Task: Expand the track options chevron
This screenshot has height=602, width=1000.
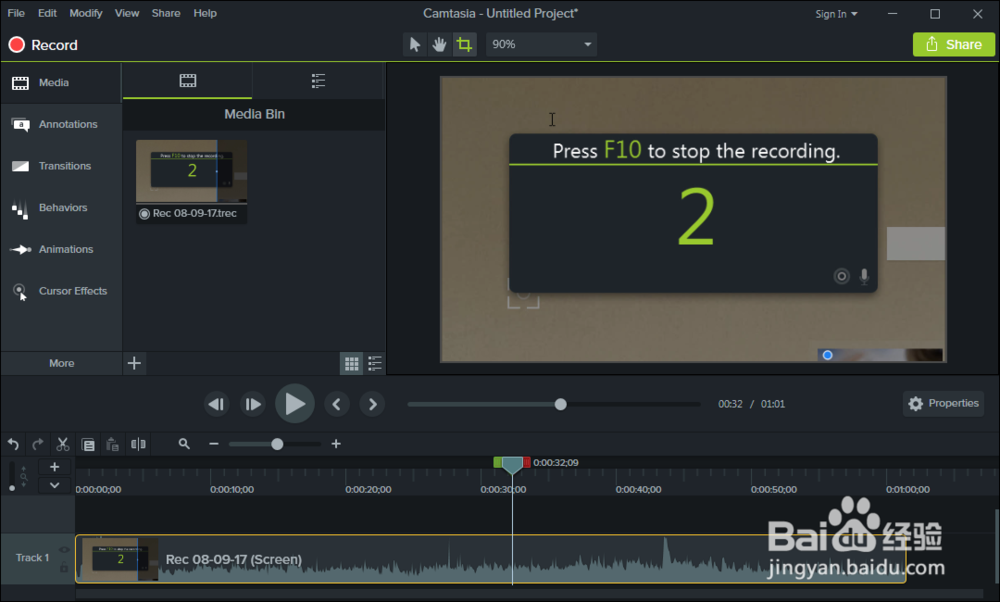Action: (55, 485)
